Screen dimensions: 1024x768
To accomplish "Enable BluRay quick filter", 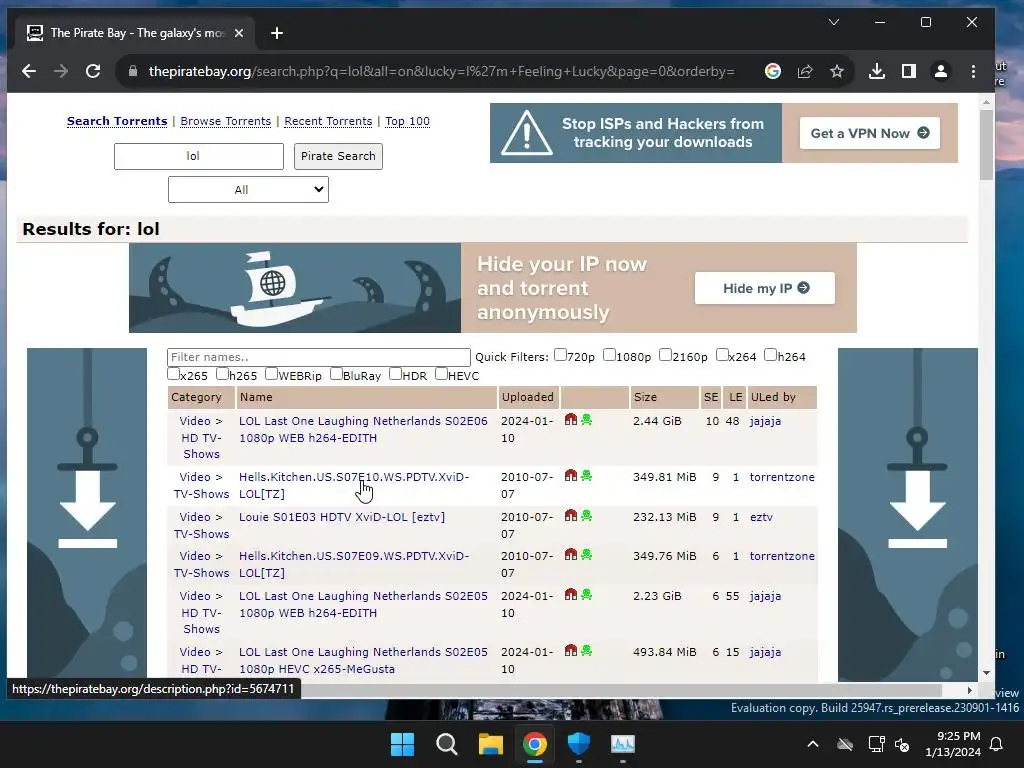I will click(x=336, y=374).
